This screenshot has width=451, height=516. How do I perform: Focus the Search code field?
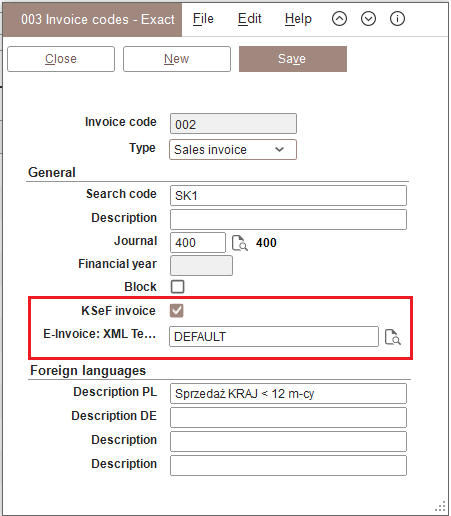288,196
